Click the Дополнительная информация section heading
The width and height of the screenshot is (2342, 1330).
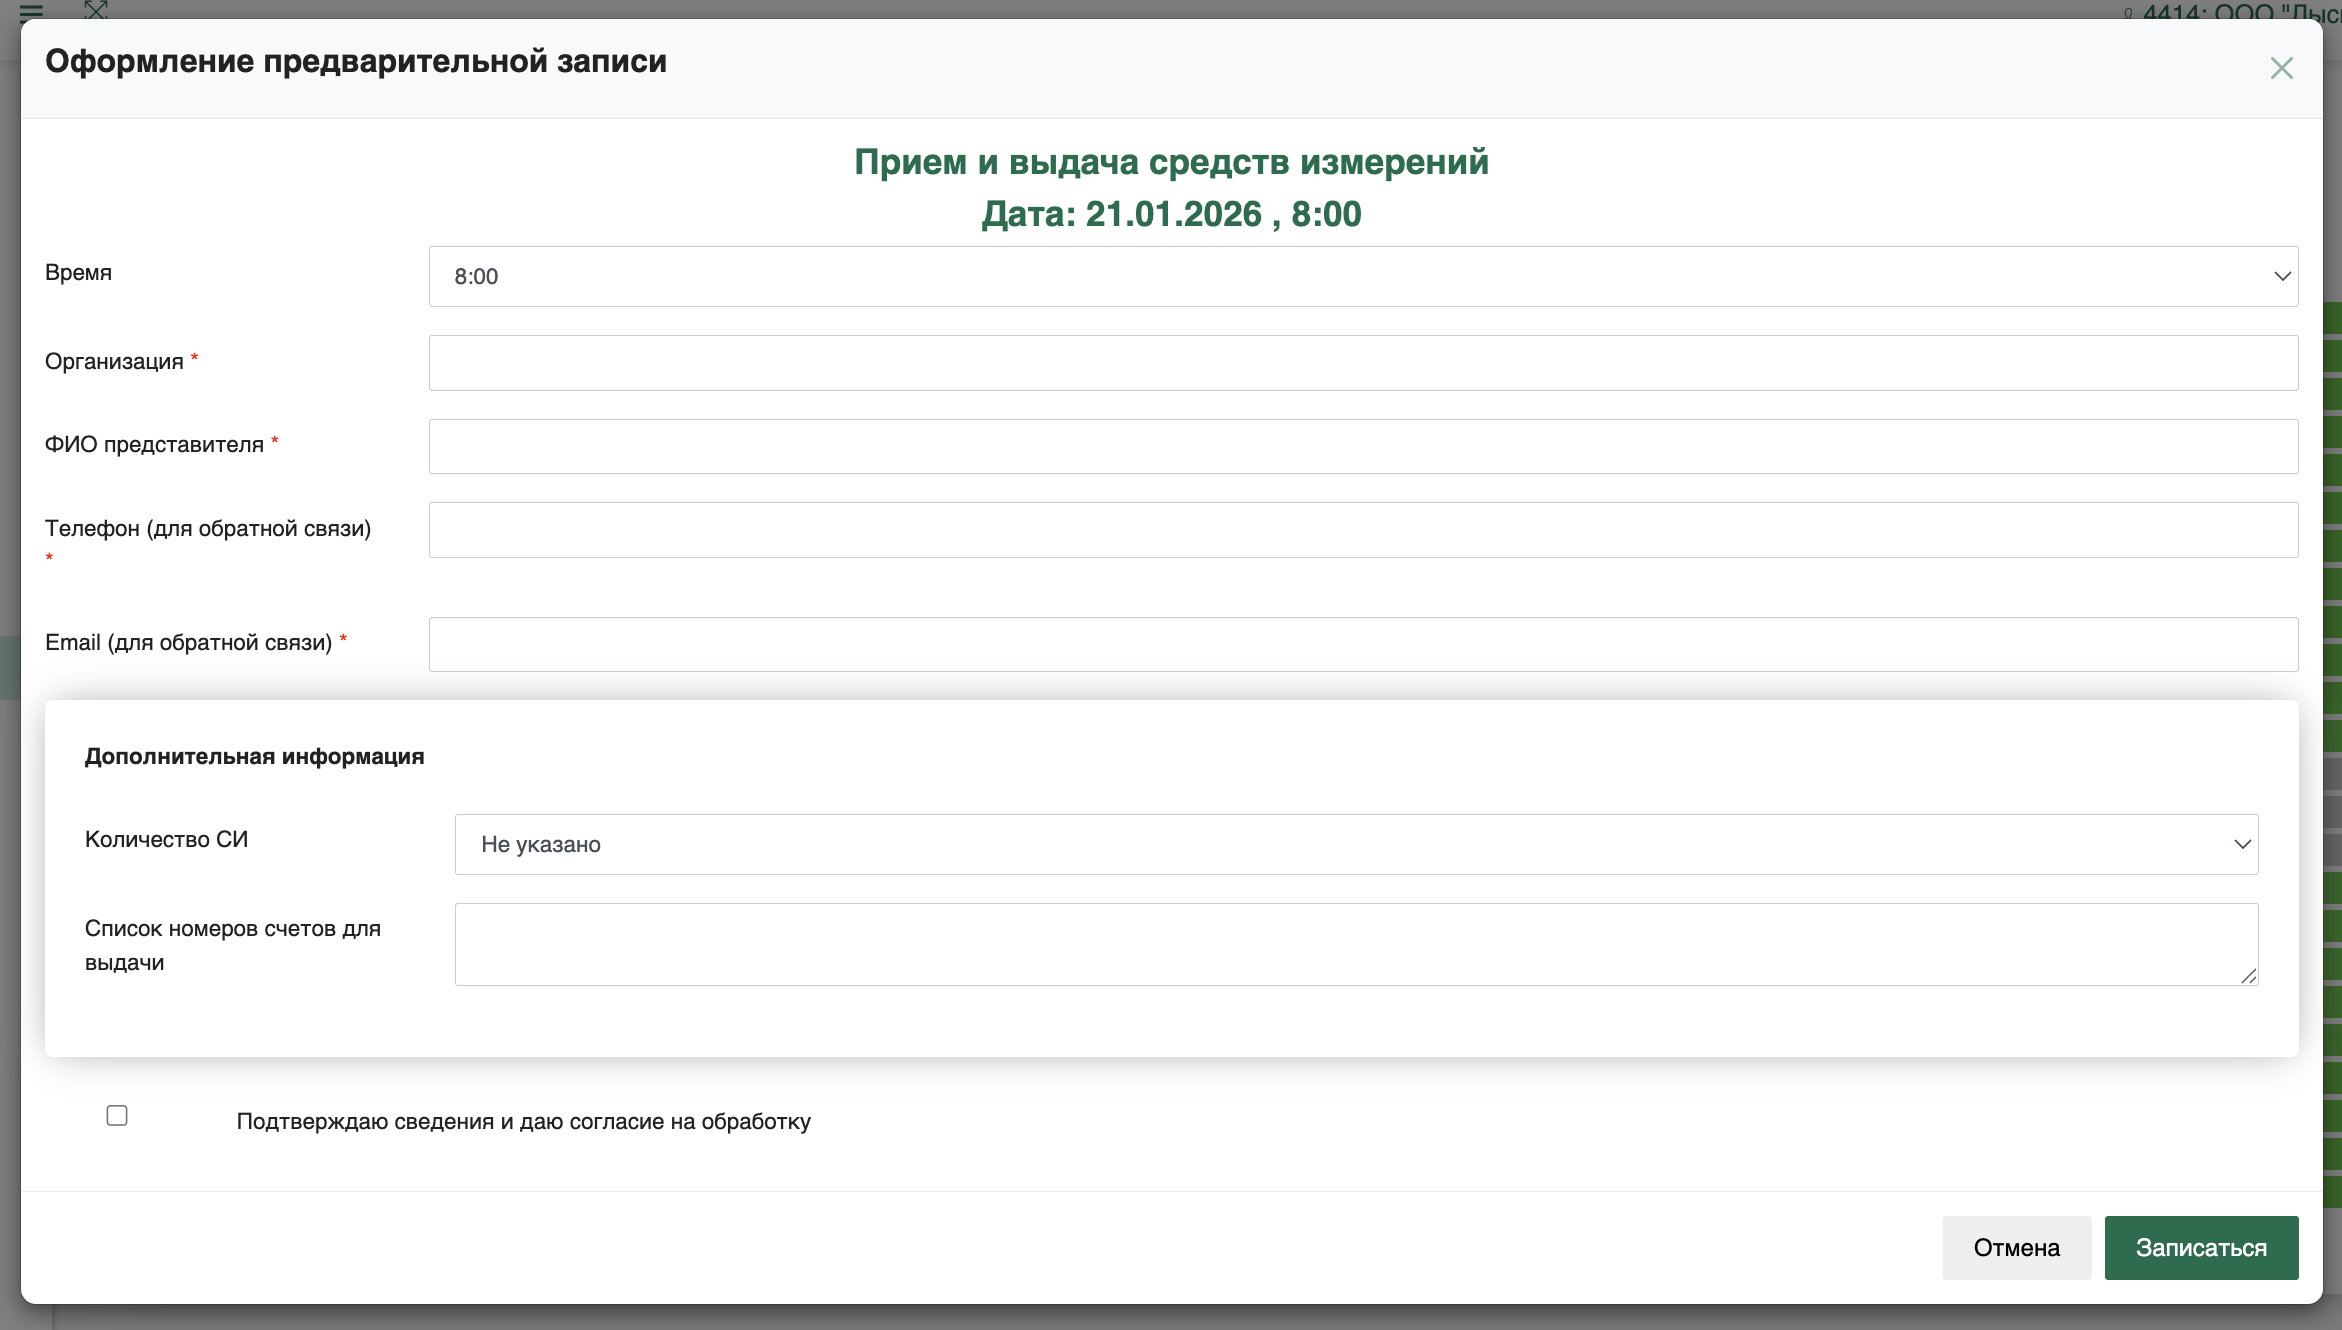tap(254, 756)
